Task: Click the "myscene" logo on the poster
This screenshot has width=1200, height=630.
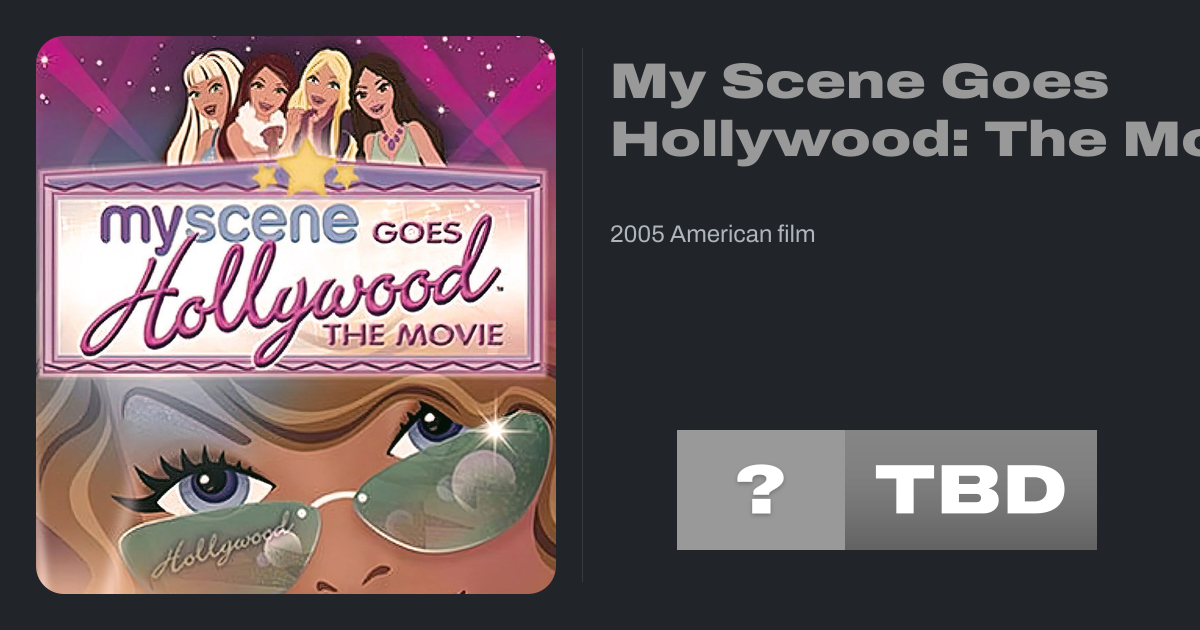Action: coord(227,222)
